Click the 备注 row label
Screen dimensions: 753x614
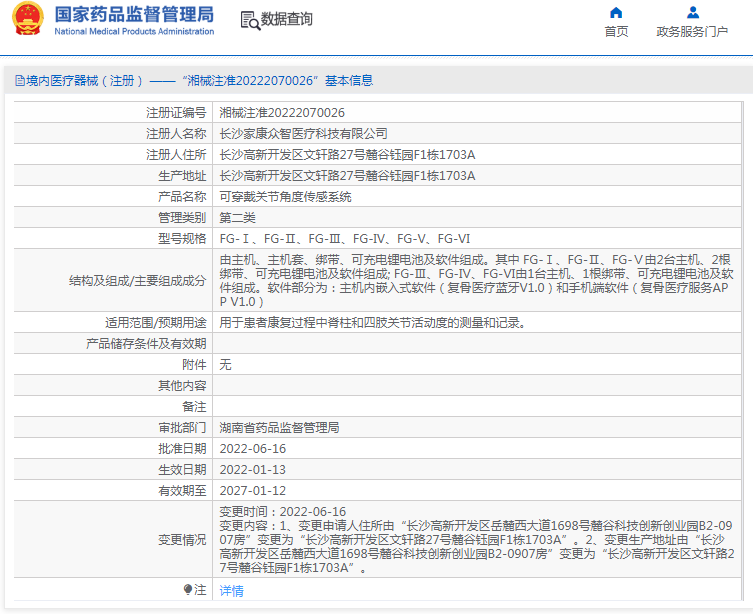tap(194, 407)
